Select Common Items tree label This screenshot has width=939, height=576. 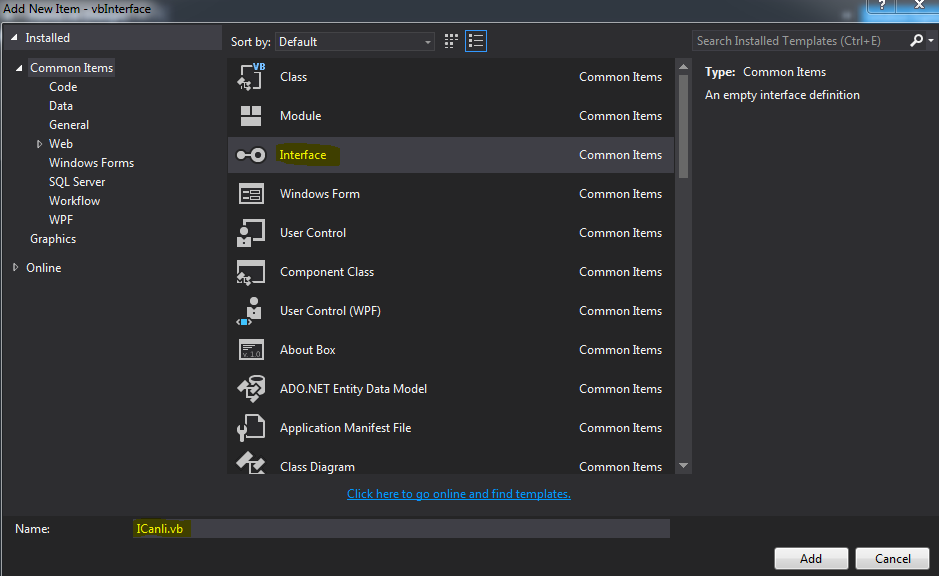pyautogui.click(x=71, y=68)
